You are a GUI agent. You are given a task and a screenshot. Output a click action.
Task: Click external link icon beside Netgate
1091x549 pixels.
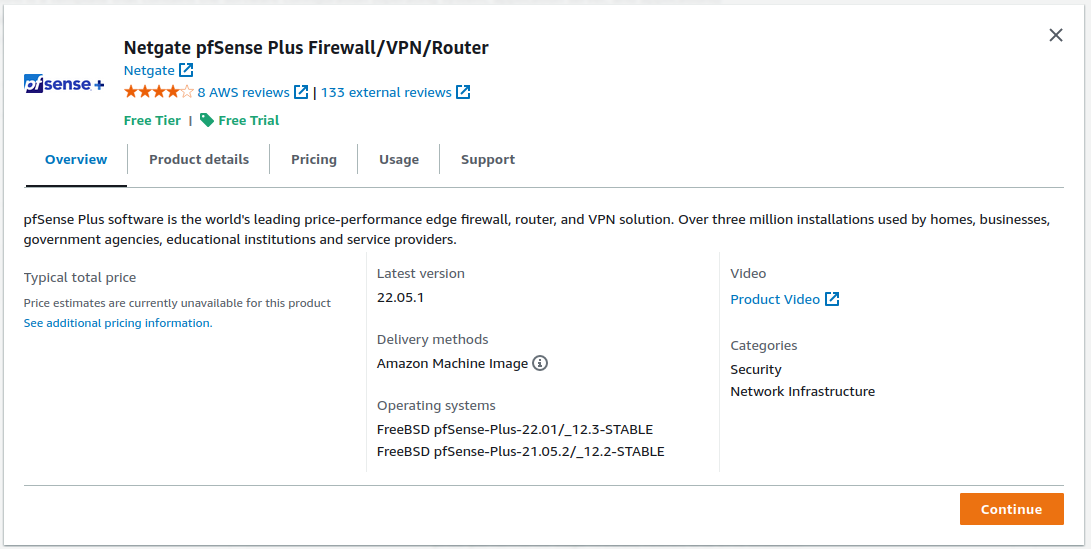186,71
